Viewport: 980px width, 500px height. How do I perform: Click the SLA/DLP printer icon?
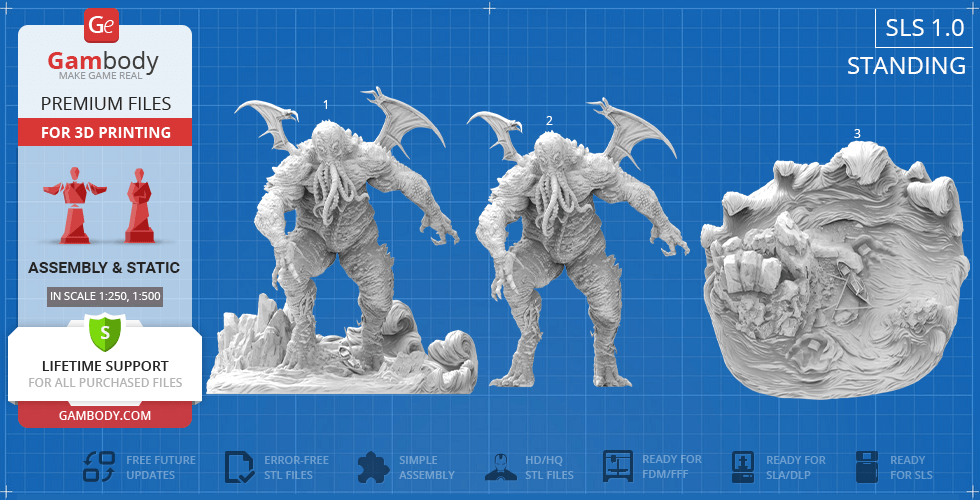tap(744, 467)
